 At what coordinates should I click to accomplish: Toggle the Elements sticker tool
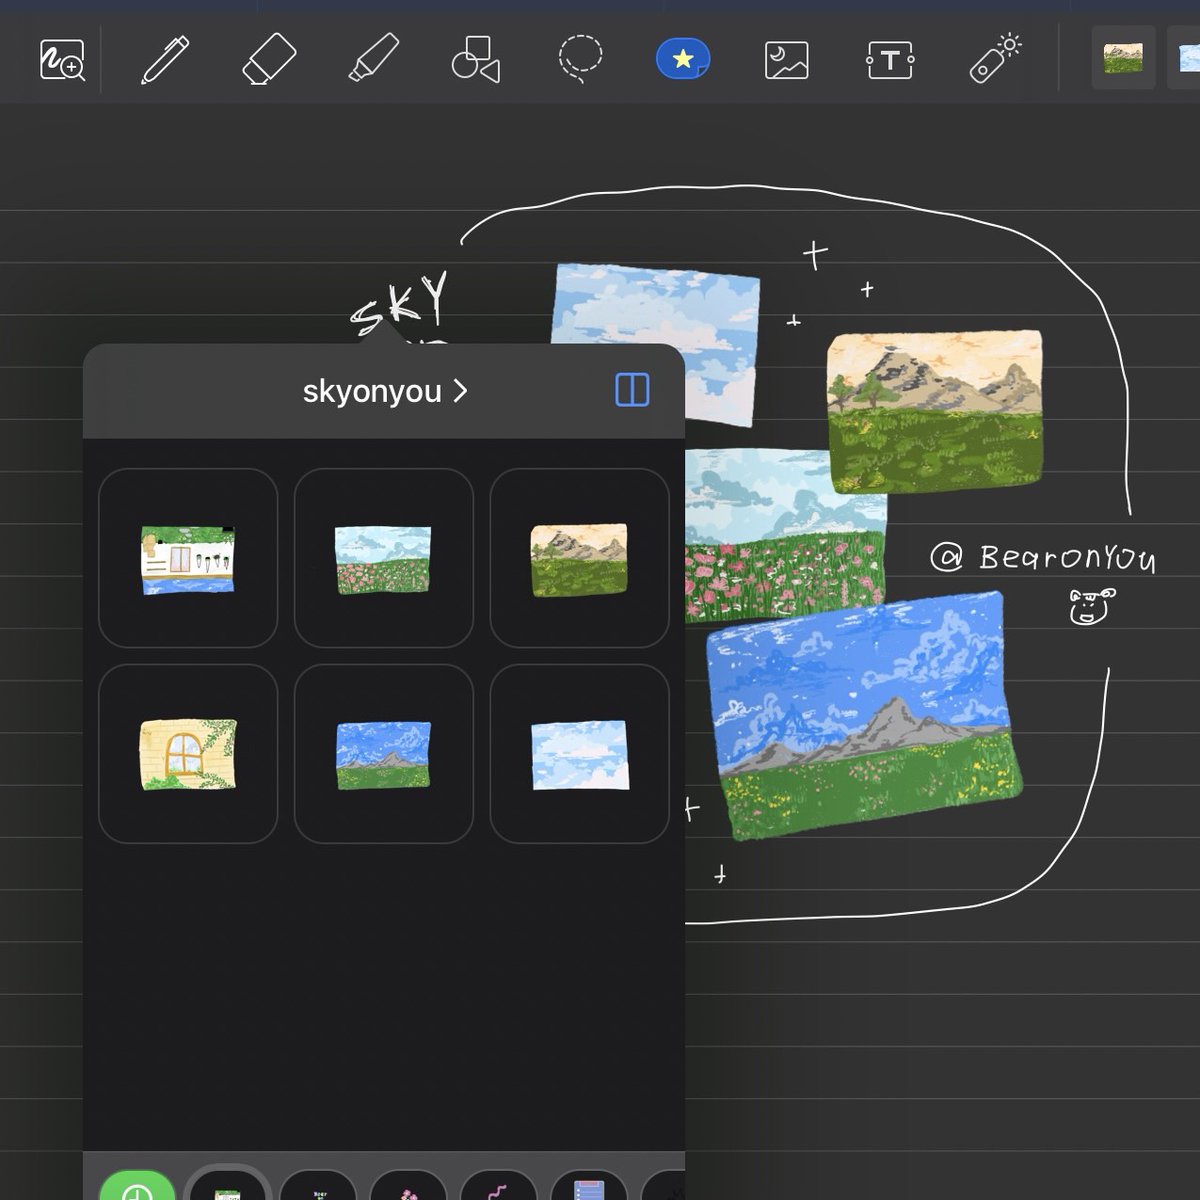[x=683, y=59]
